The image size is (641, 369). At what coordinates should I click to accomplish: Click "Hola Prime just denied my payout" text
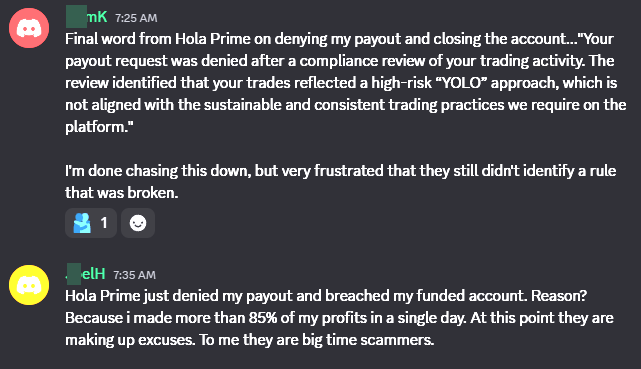tap(179, 296)
